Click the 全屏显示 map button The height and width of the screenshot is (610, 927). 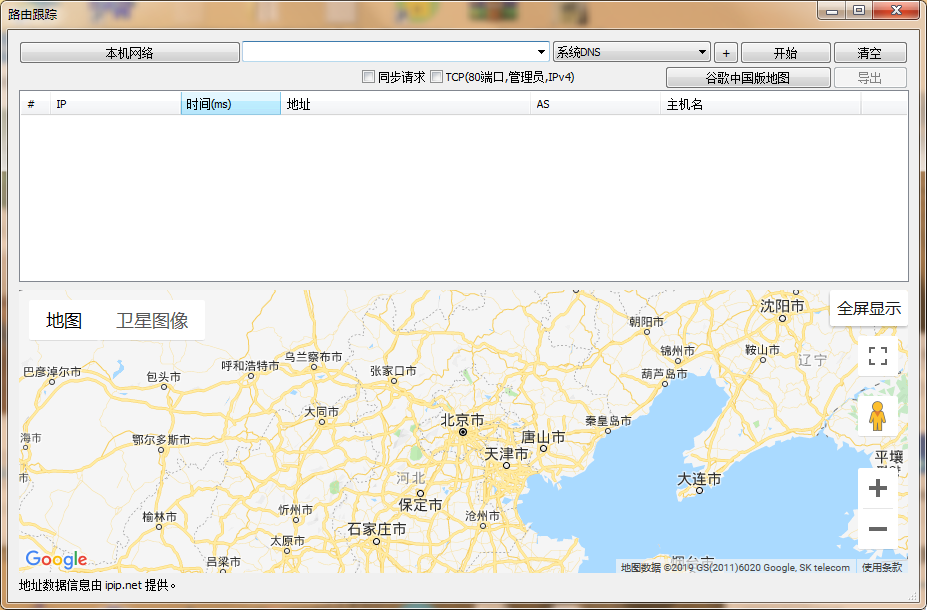(868, 308)
